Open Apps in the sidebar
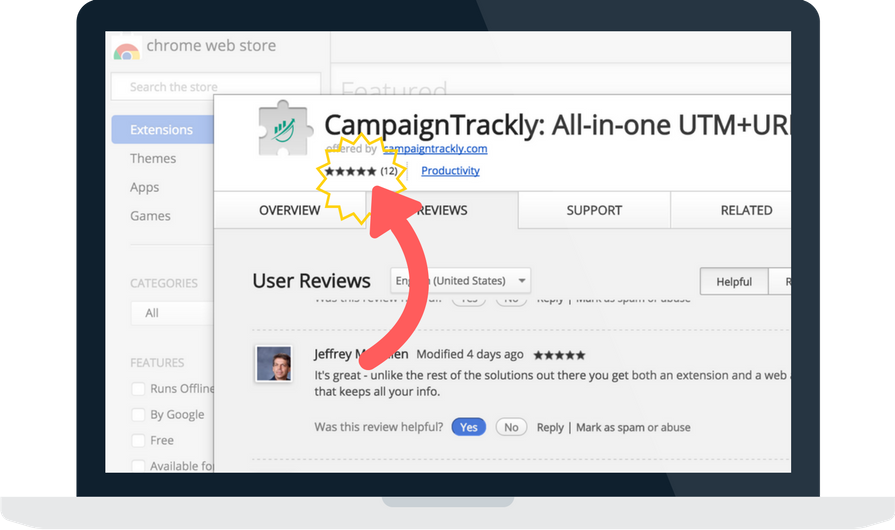This screenshot has height=530, width=895. click(144, 187)
